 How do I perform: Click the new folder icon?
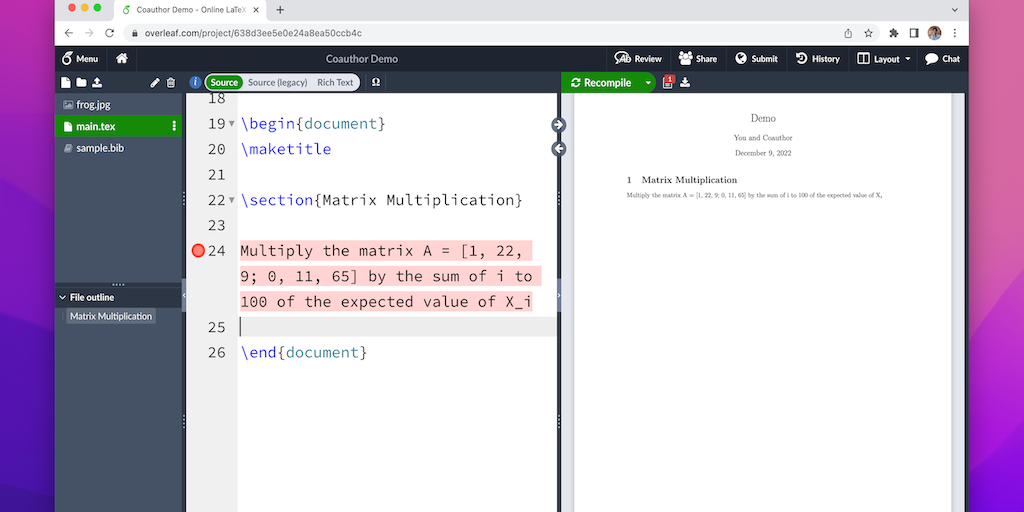point(81,83)
